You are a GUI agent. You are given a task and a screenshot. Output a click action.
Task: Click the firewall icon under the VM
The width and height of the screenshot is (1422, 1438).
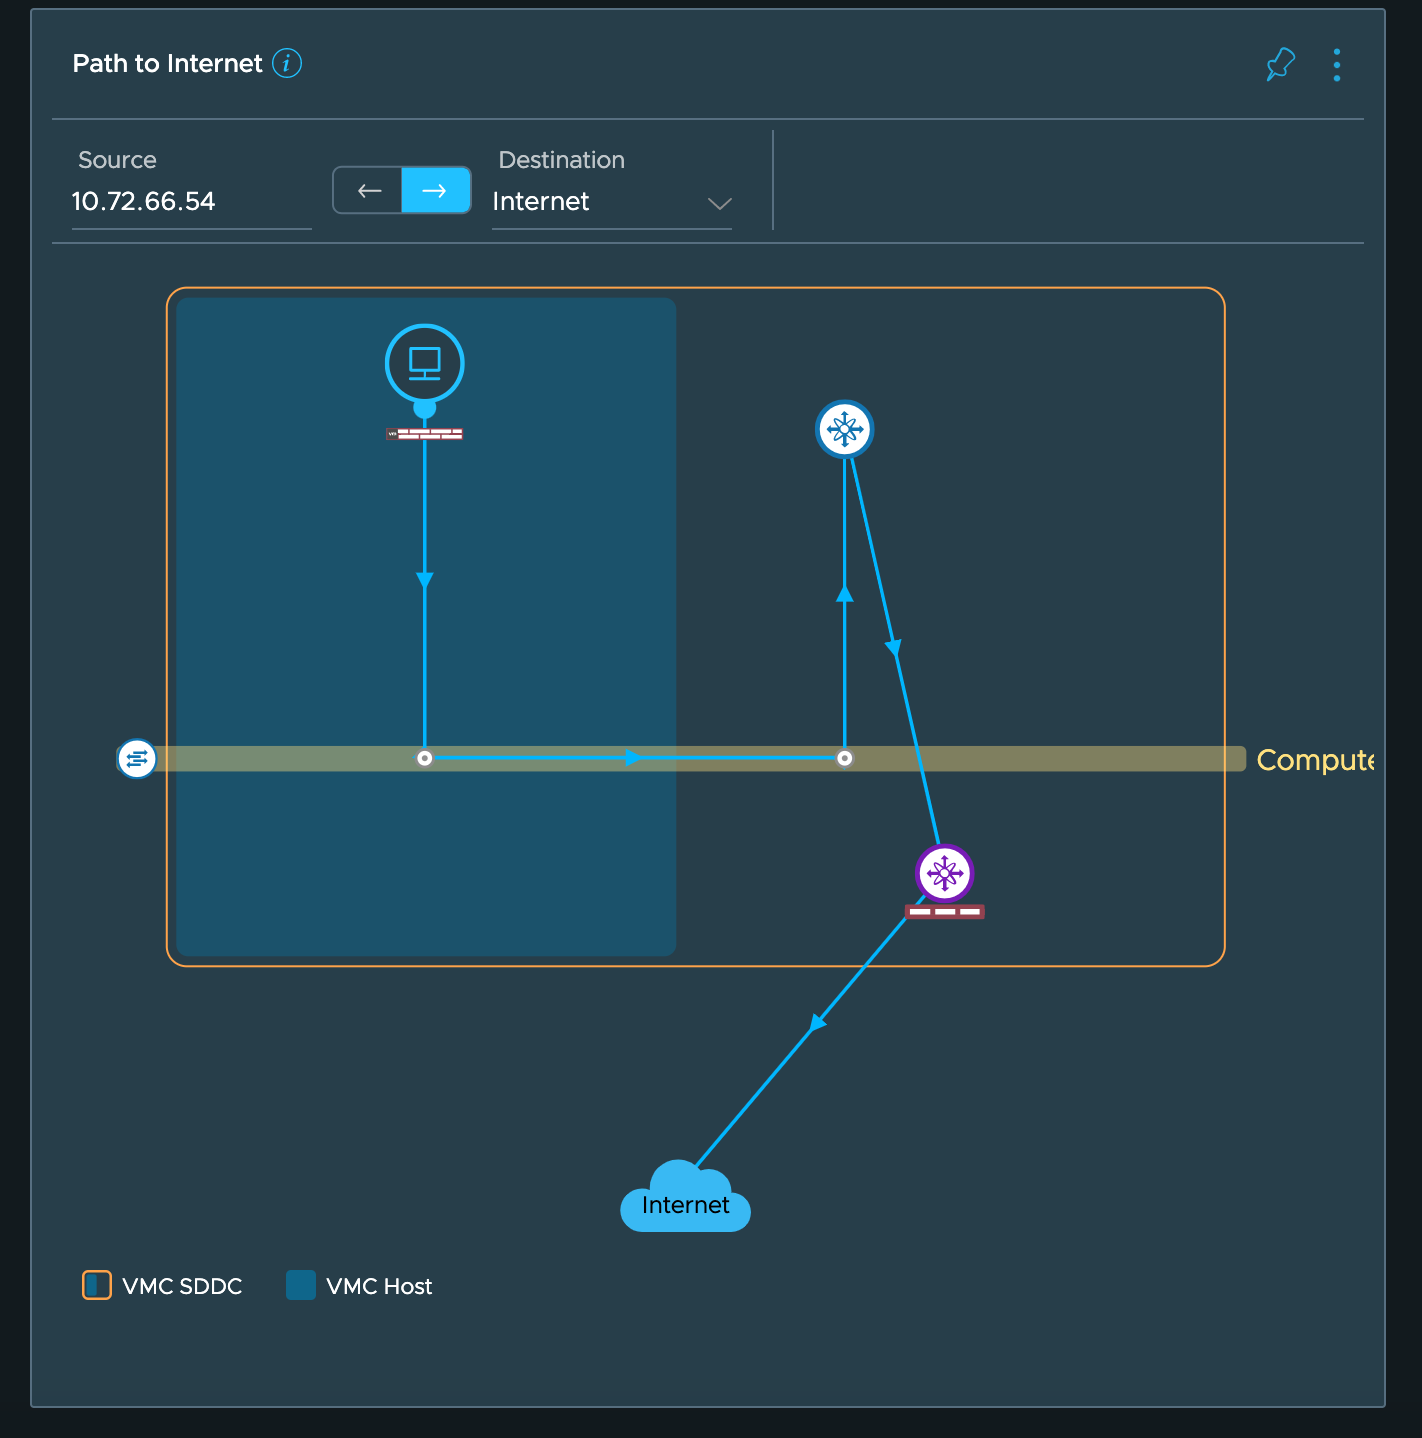click(x=425, y=434)
